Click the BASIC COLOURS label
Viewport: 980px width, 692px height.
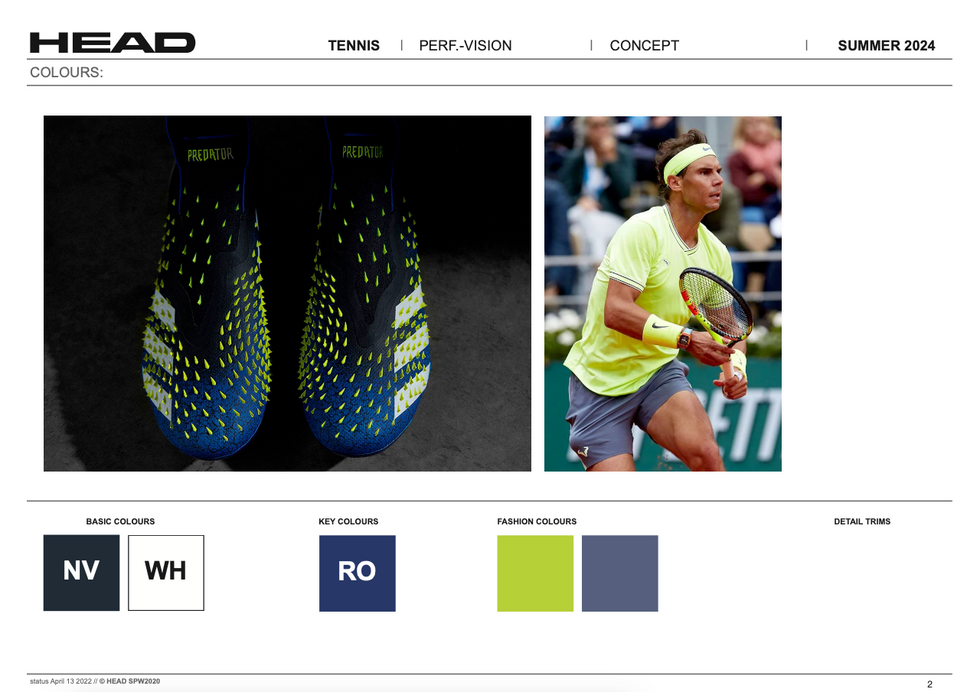pyautogui.click(x=121, y=521)
